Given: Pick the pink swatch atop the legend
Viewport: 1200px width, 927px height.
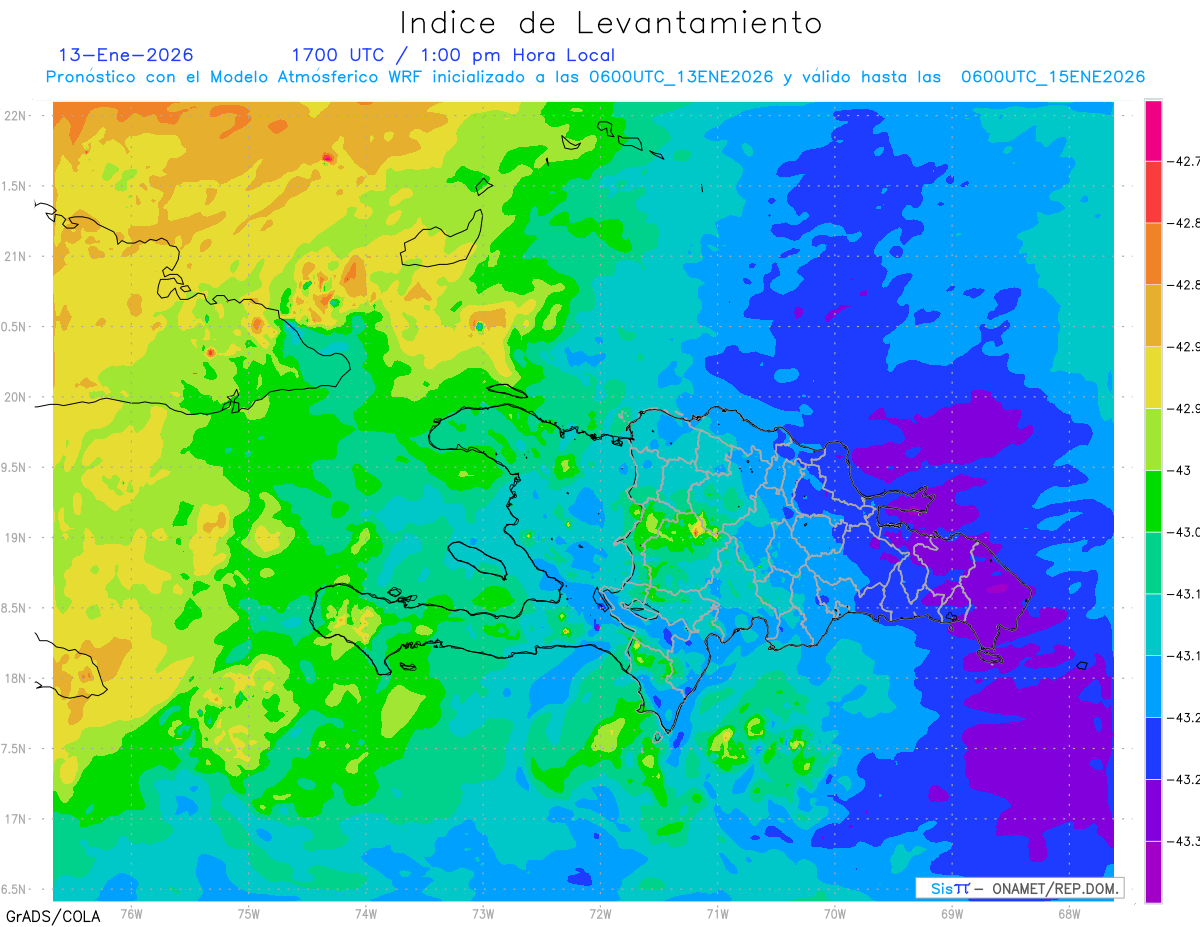Looking at the screenshot, I should coord(1153,131).
